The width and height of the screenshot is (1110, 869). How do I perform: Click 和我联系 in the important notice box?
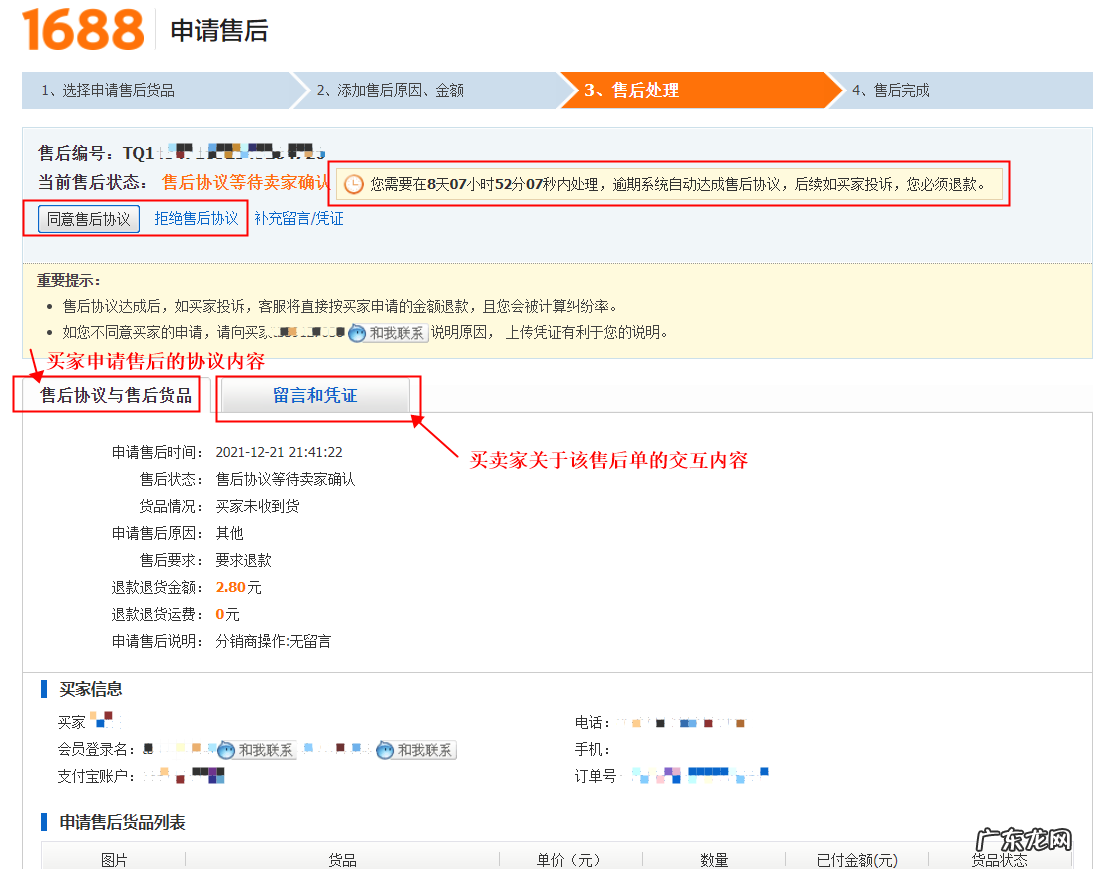point(389,333)
